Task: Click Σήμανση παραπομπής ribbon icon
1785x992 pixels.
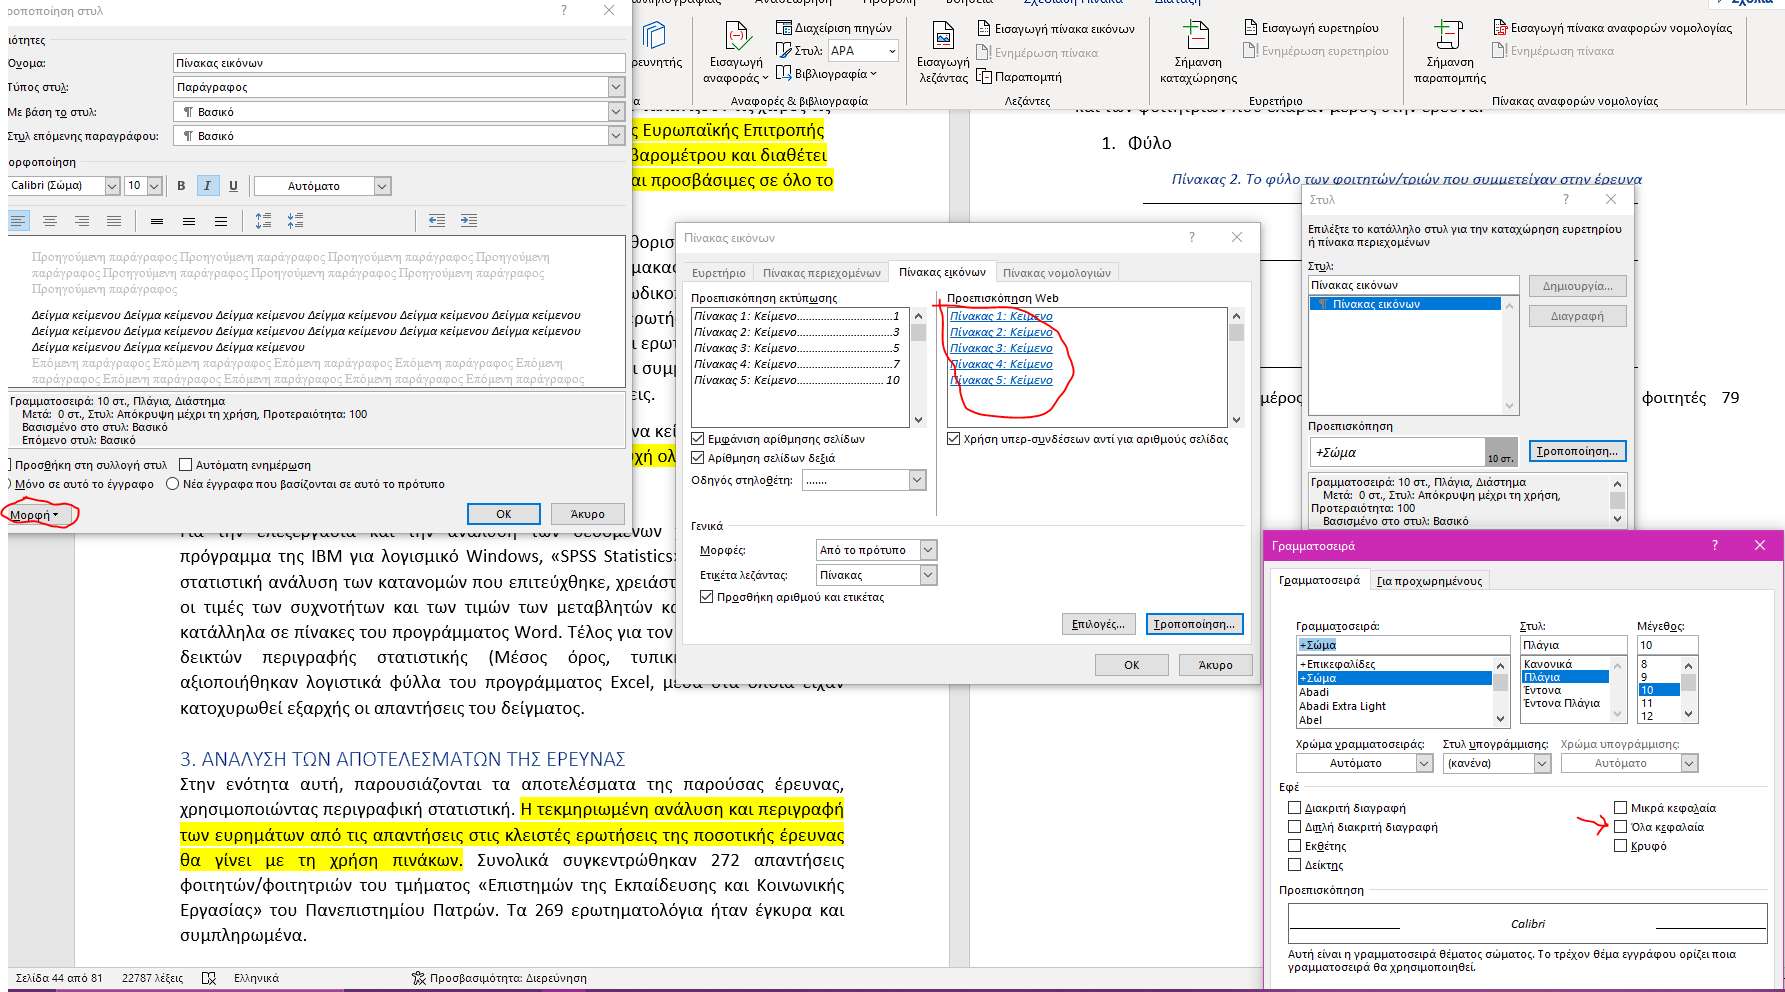Action: 1450,52
